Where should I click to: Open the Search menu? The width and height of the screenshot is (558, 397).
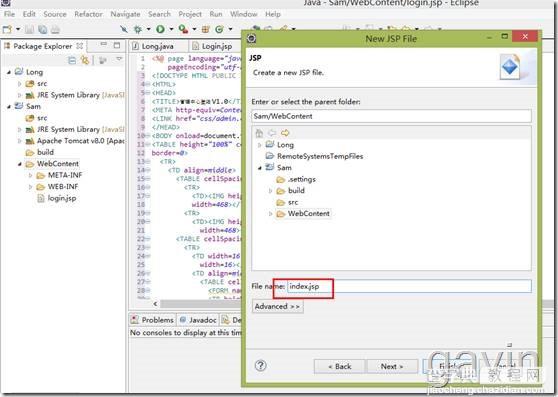click(x=159, y=14)
